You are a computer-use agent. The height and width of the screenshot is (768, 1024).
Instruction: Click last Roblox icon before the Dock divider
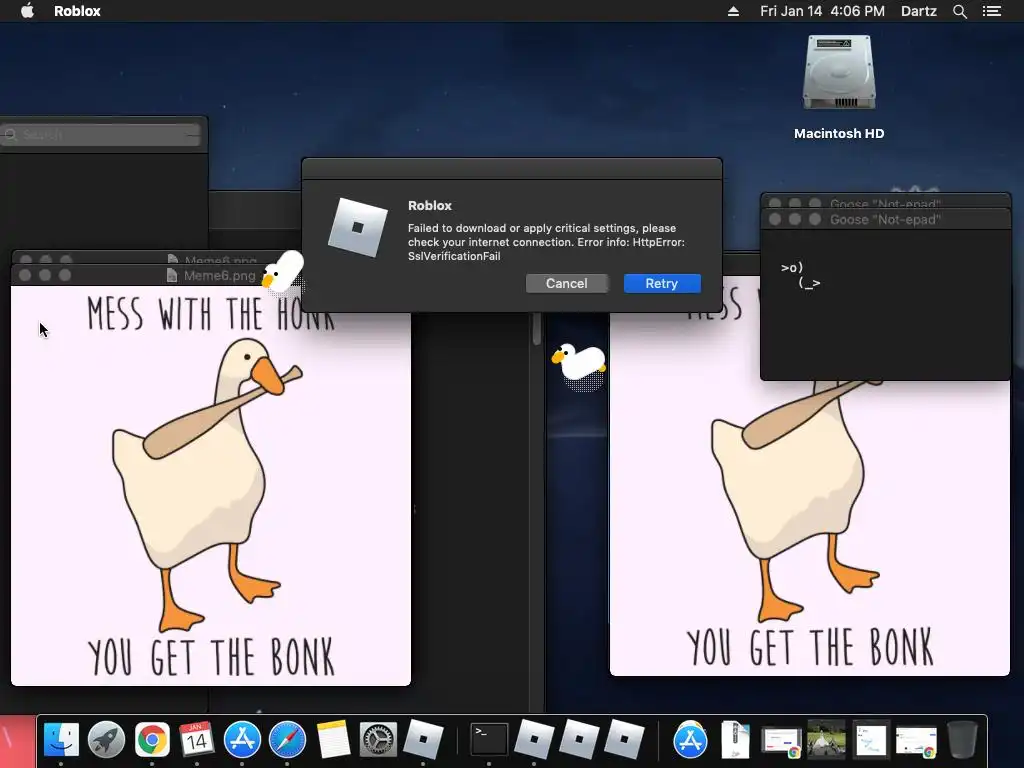[624, 740]
